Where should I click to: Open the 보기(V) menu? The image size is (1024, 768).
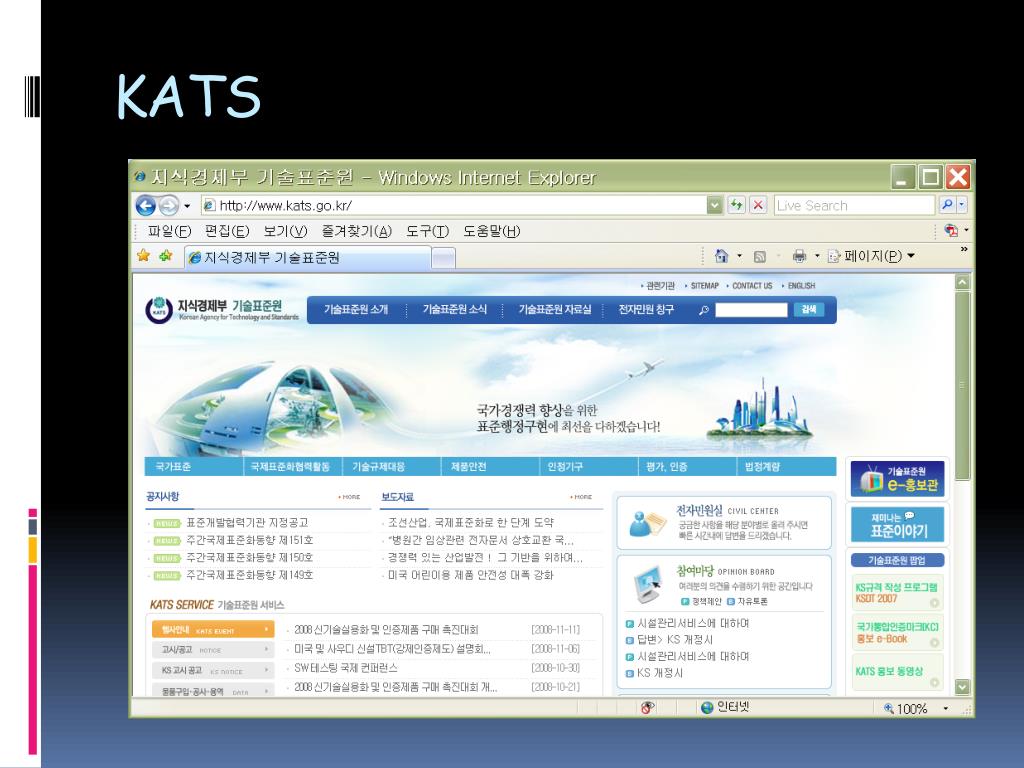pos(285,231)
